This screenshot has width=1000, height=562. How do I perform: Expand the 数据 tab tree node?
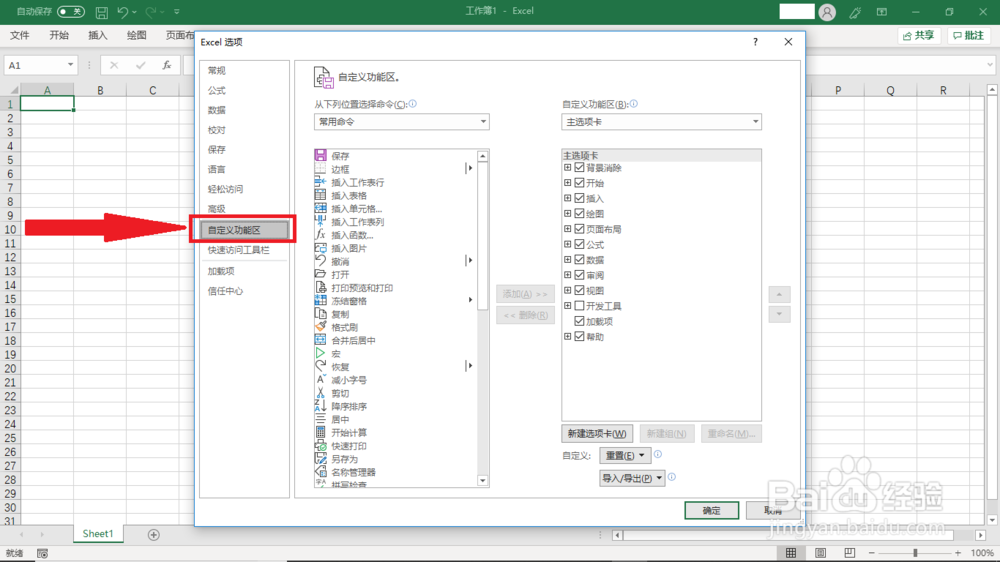click(x=568, y=260)
